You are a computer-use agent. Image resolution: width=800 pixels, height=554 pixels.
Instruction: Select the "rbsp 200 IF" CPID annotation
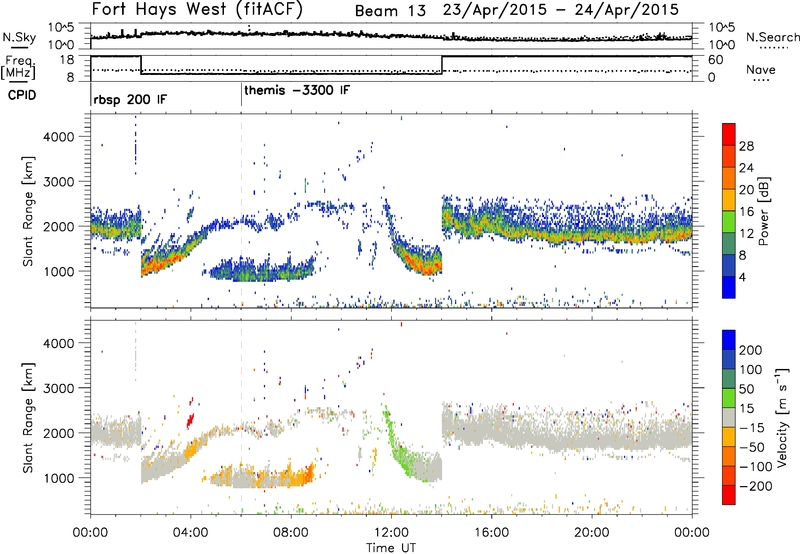pos(130,99)
